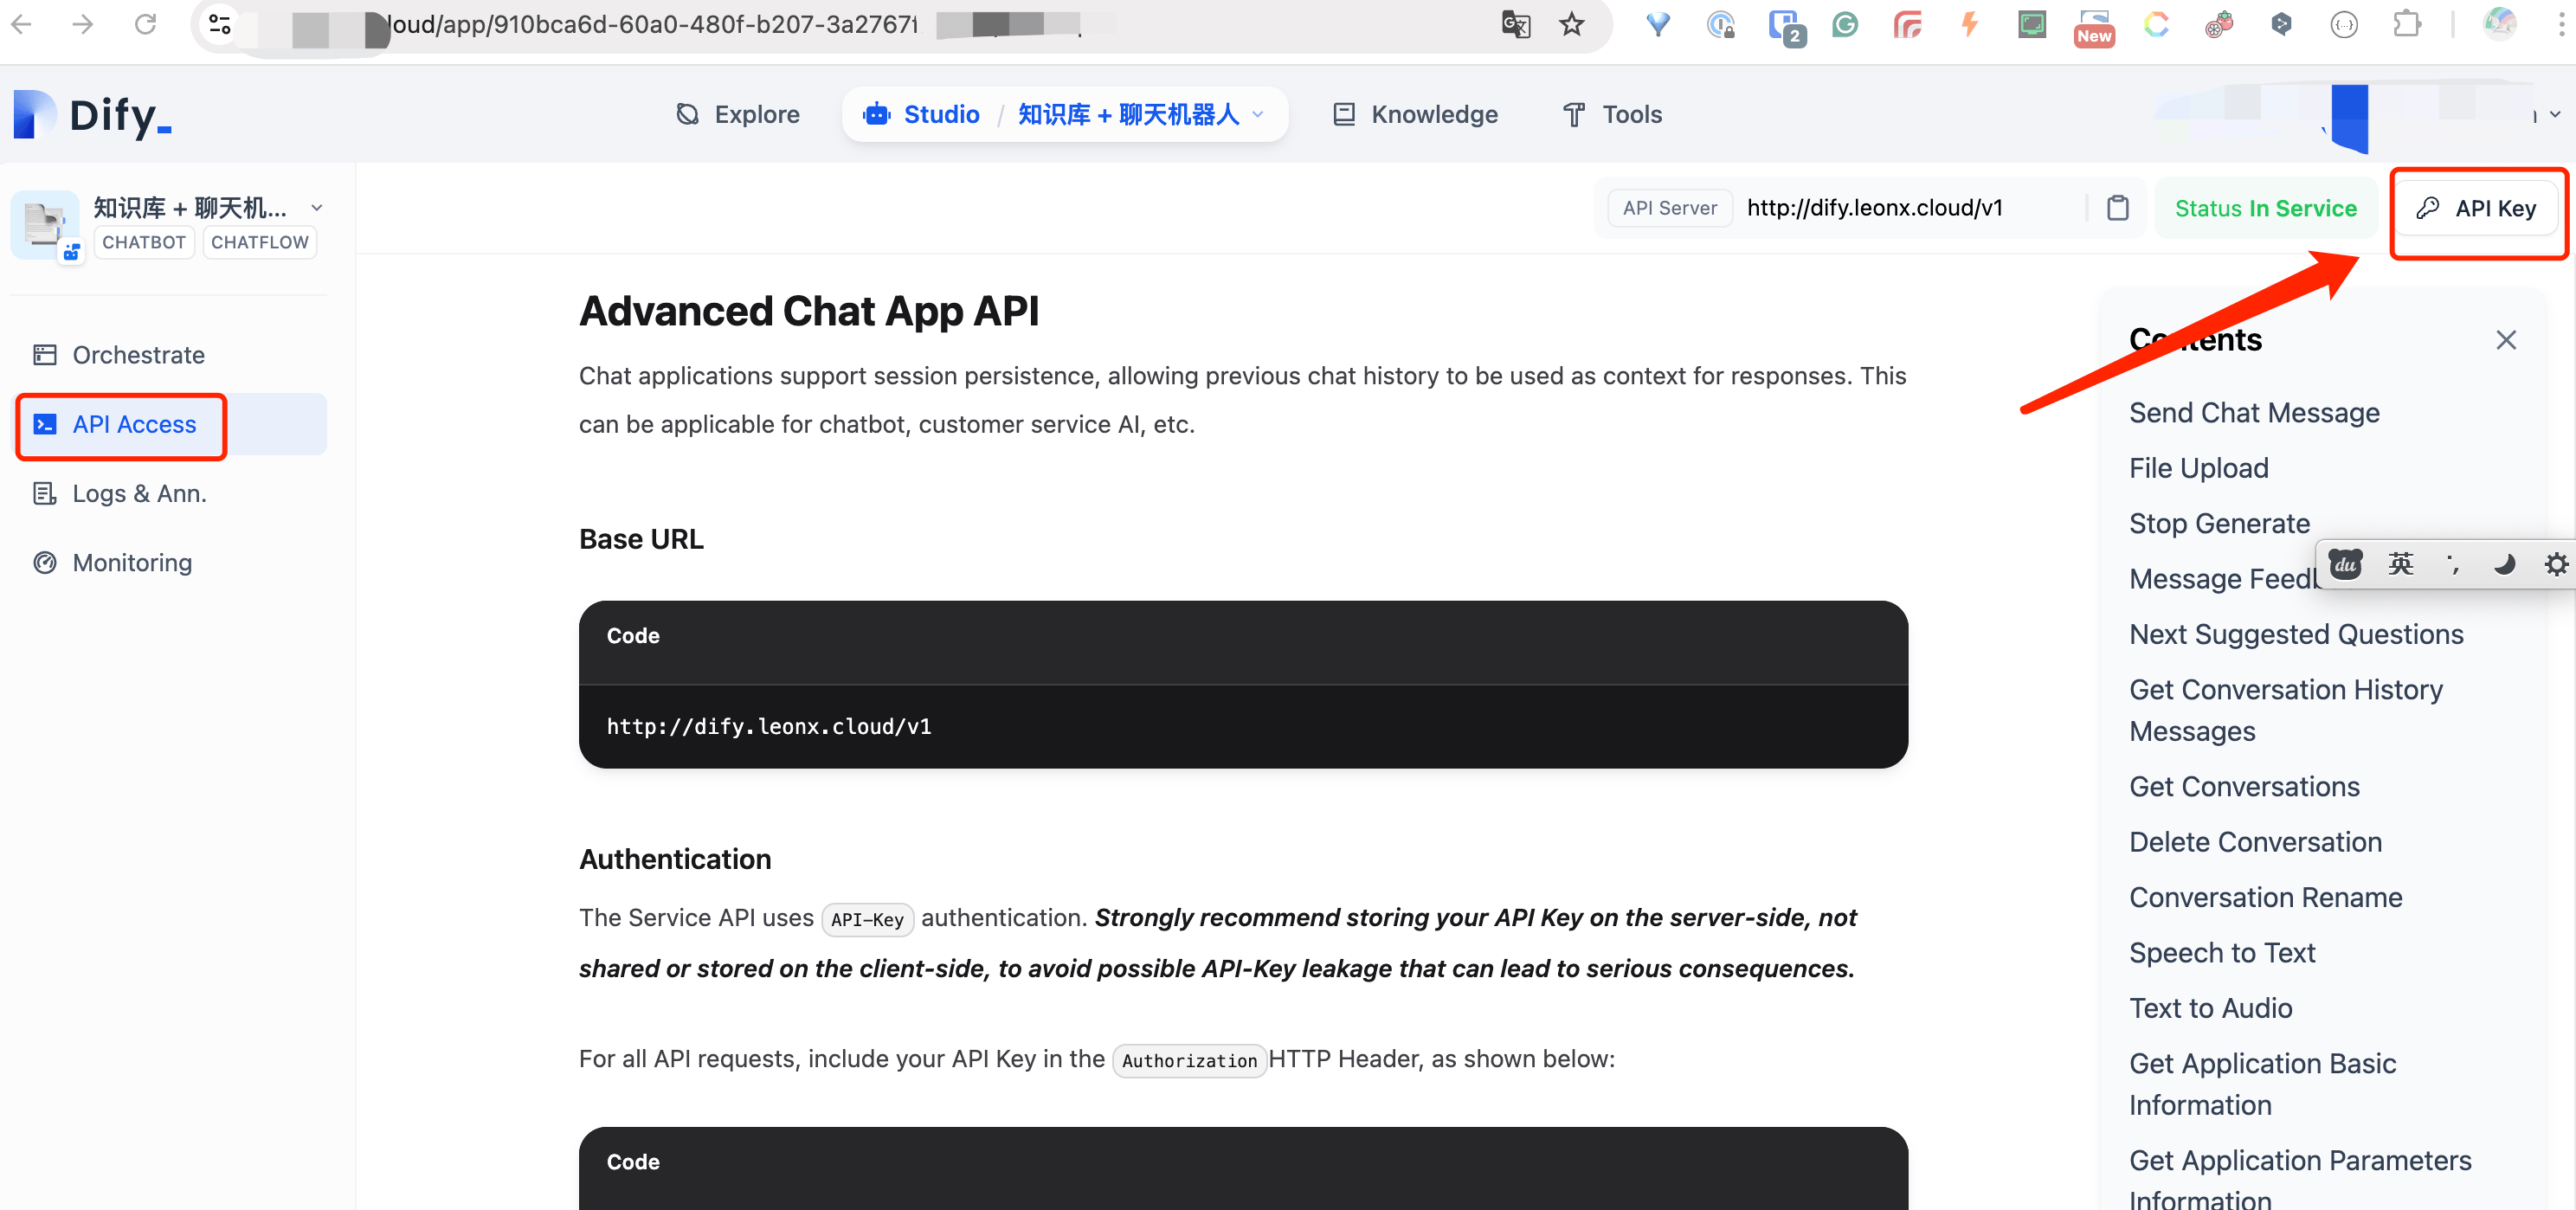The height and width of the screenshot is (1210, 2576).
Task: Open Logs & Ann. from the sidebar
Action: [x=140, y=493]
